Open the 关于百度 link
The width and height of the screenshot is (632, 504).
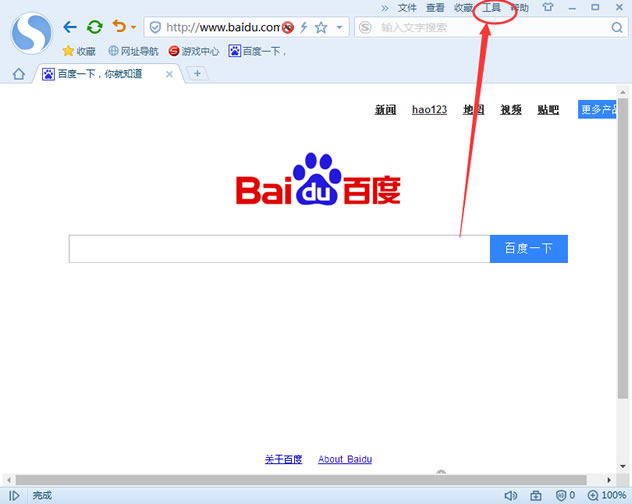click(x=283, y=459)
